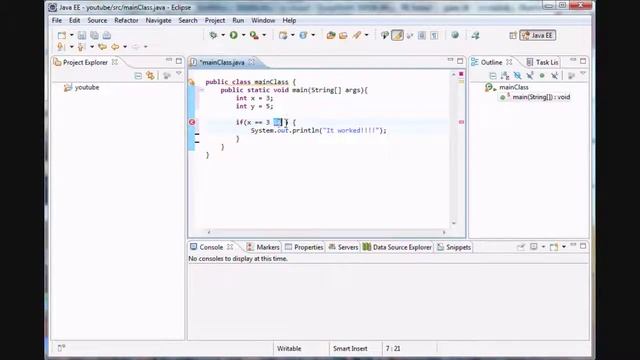
Task: Click the Next Annotation arrow icon
Action: 61,47
